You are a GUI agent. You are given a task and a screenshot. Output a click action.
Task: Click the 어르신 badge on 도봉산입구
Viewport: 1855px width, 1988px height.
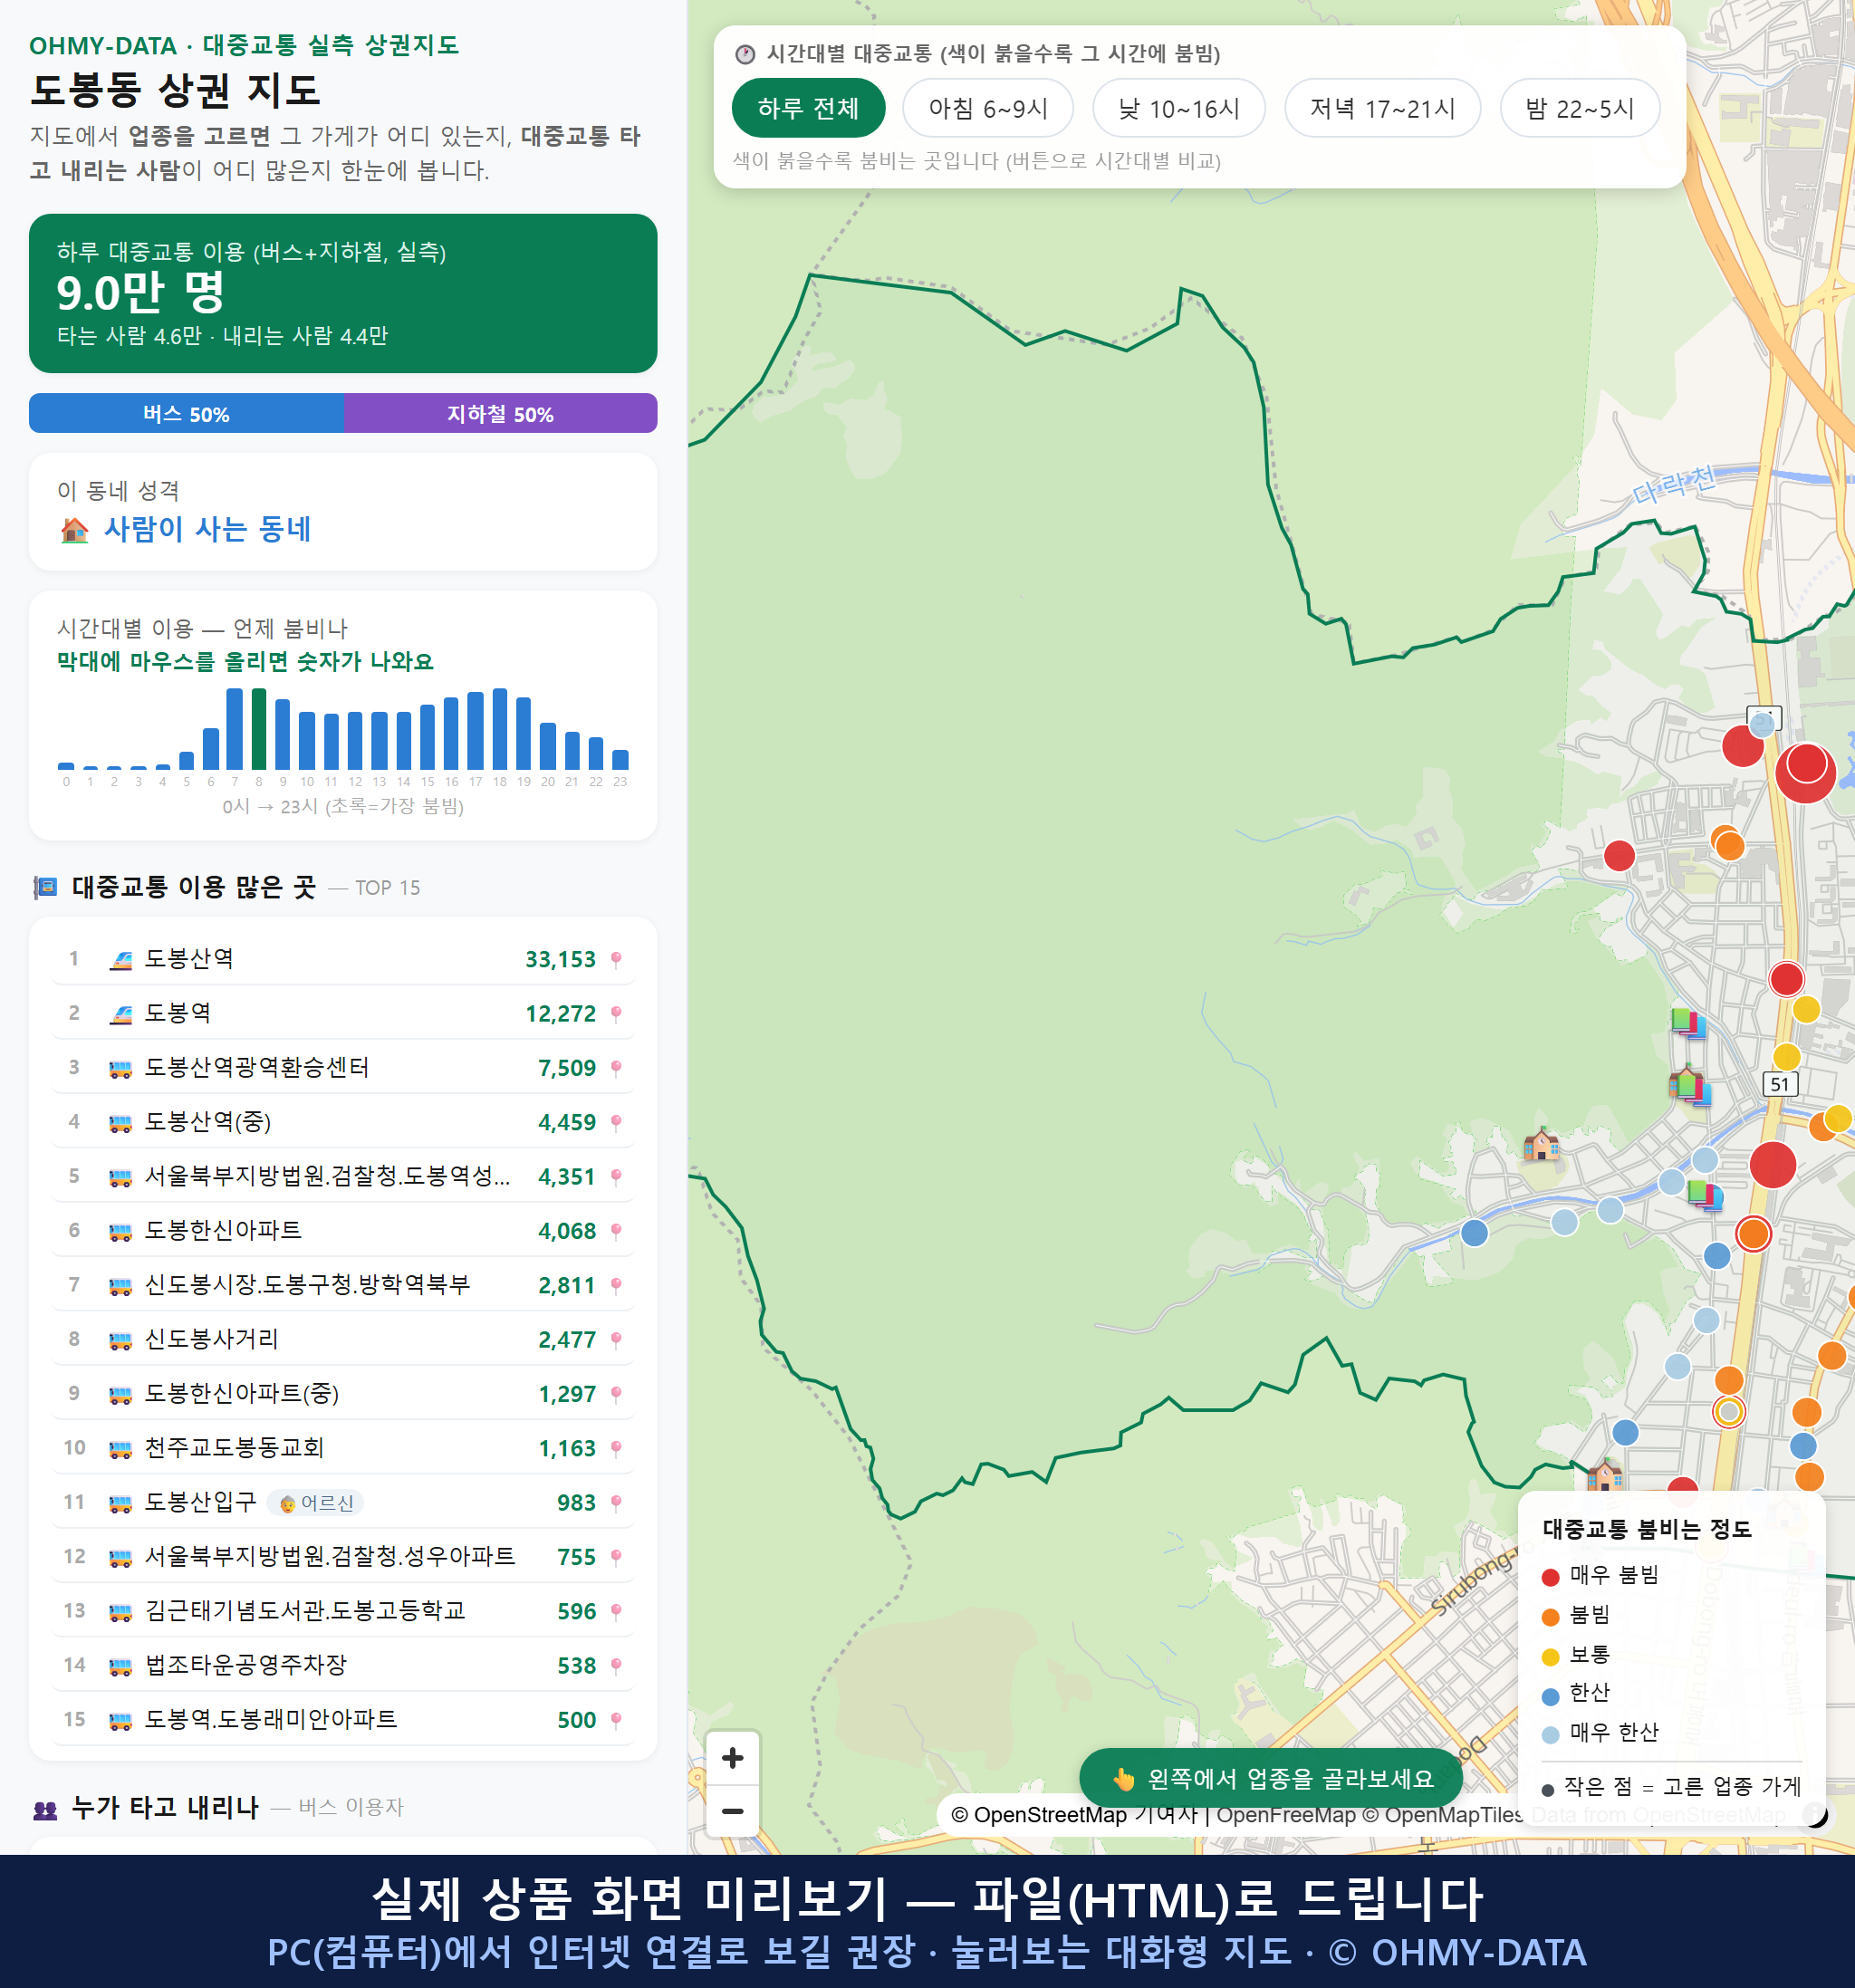pos(316,1503)
